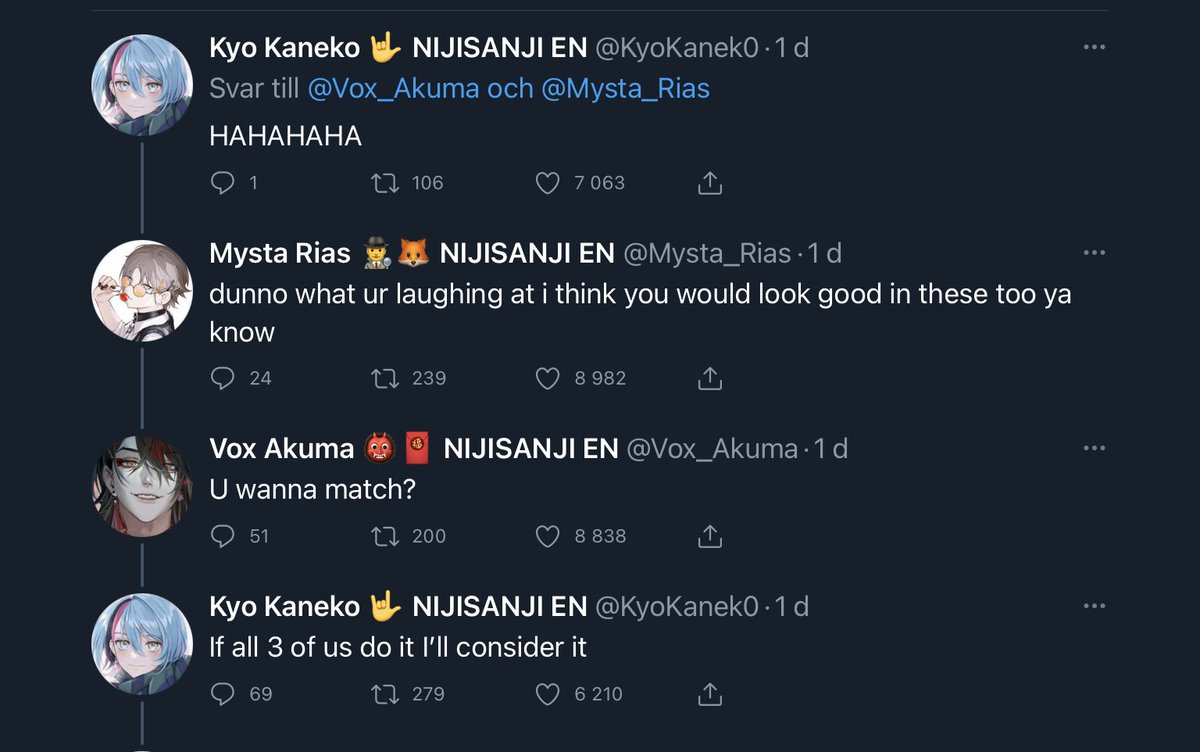1200x752 pixels.
Task: Open the @Vox_Akuma mention link
Action: coord(394,88)
